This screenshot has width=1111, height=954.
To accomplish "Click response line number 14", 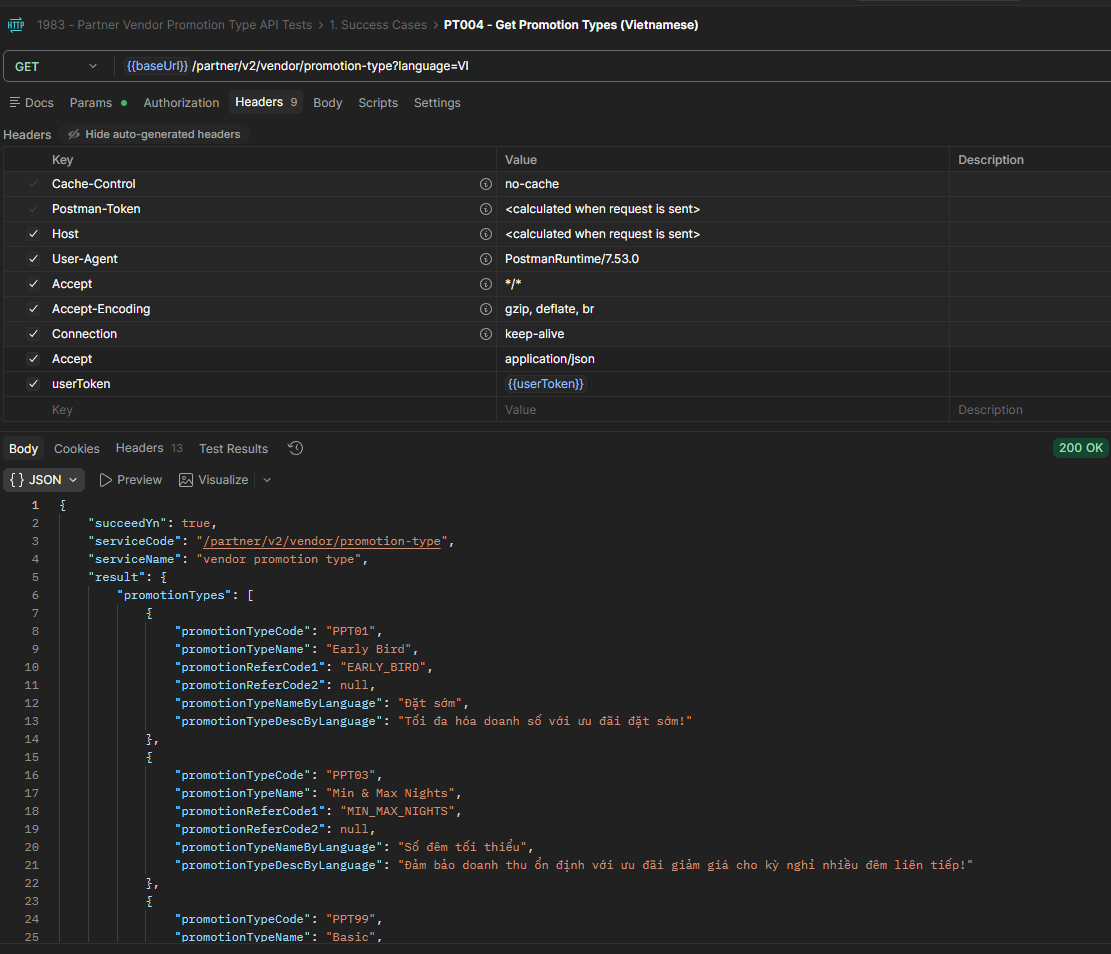I will tap(32, 739).
